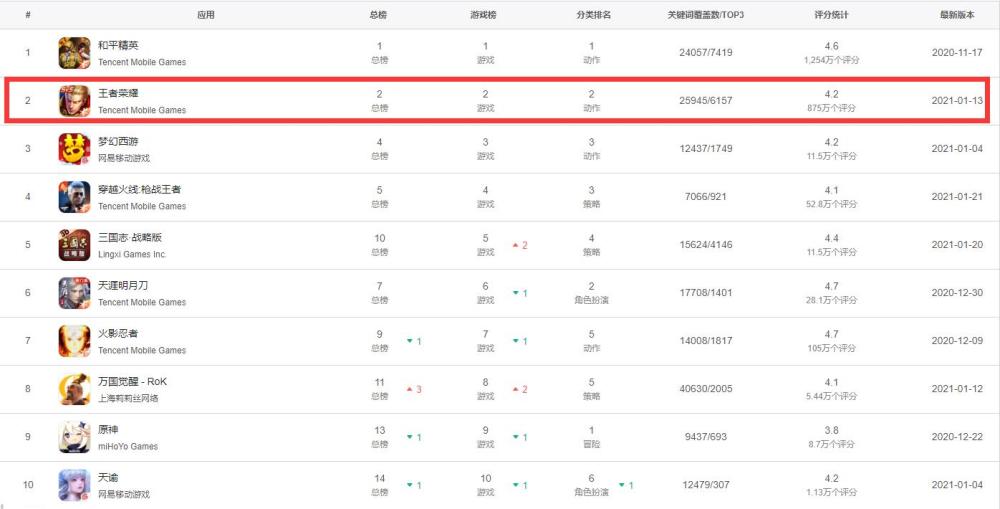Click the 万国觉醒 - RoK name link
Screen dimensions: 1000x509
point(132,381)
